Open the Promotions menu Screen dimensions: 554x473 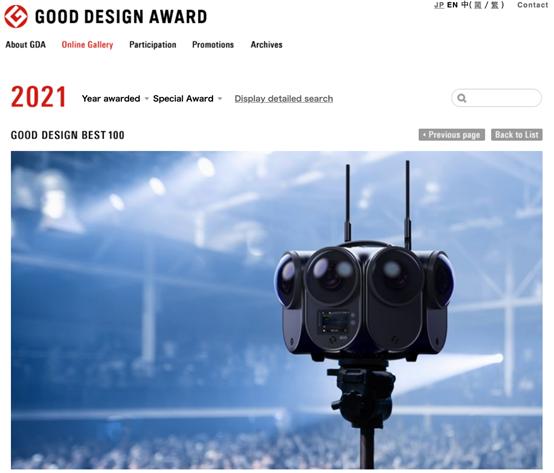(x=213, y=45)
